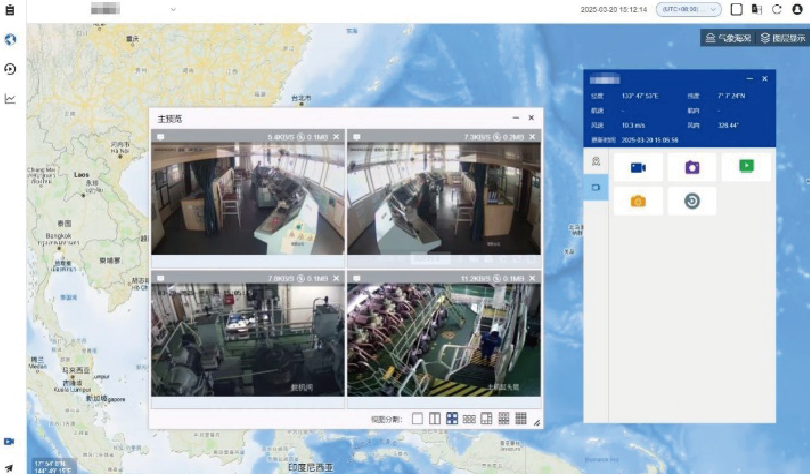Click the refresh icon in top bar
The image size is (810, 474).
[x=777, y=9]
